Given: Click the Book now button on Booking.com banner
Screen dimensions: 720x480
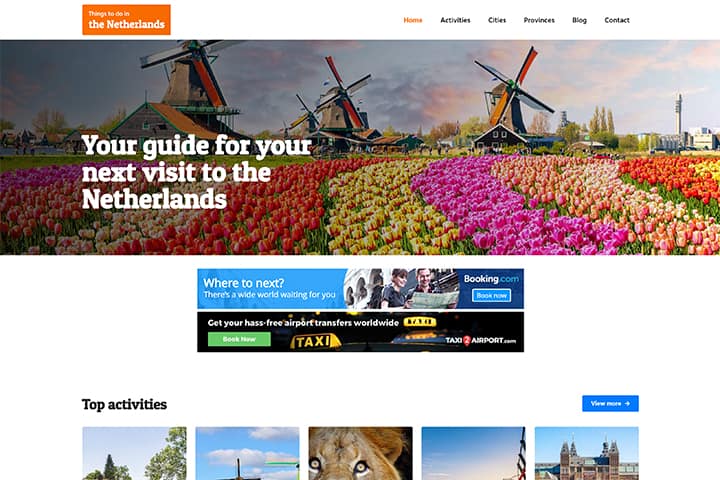Looking at the screenshot, I should pos(491,295).
